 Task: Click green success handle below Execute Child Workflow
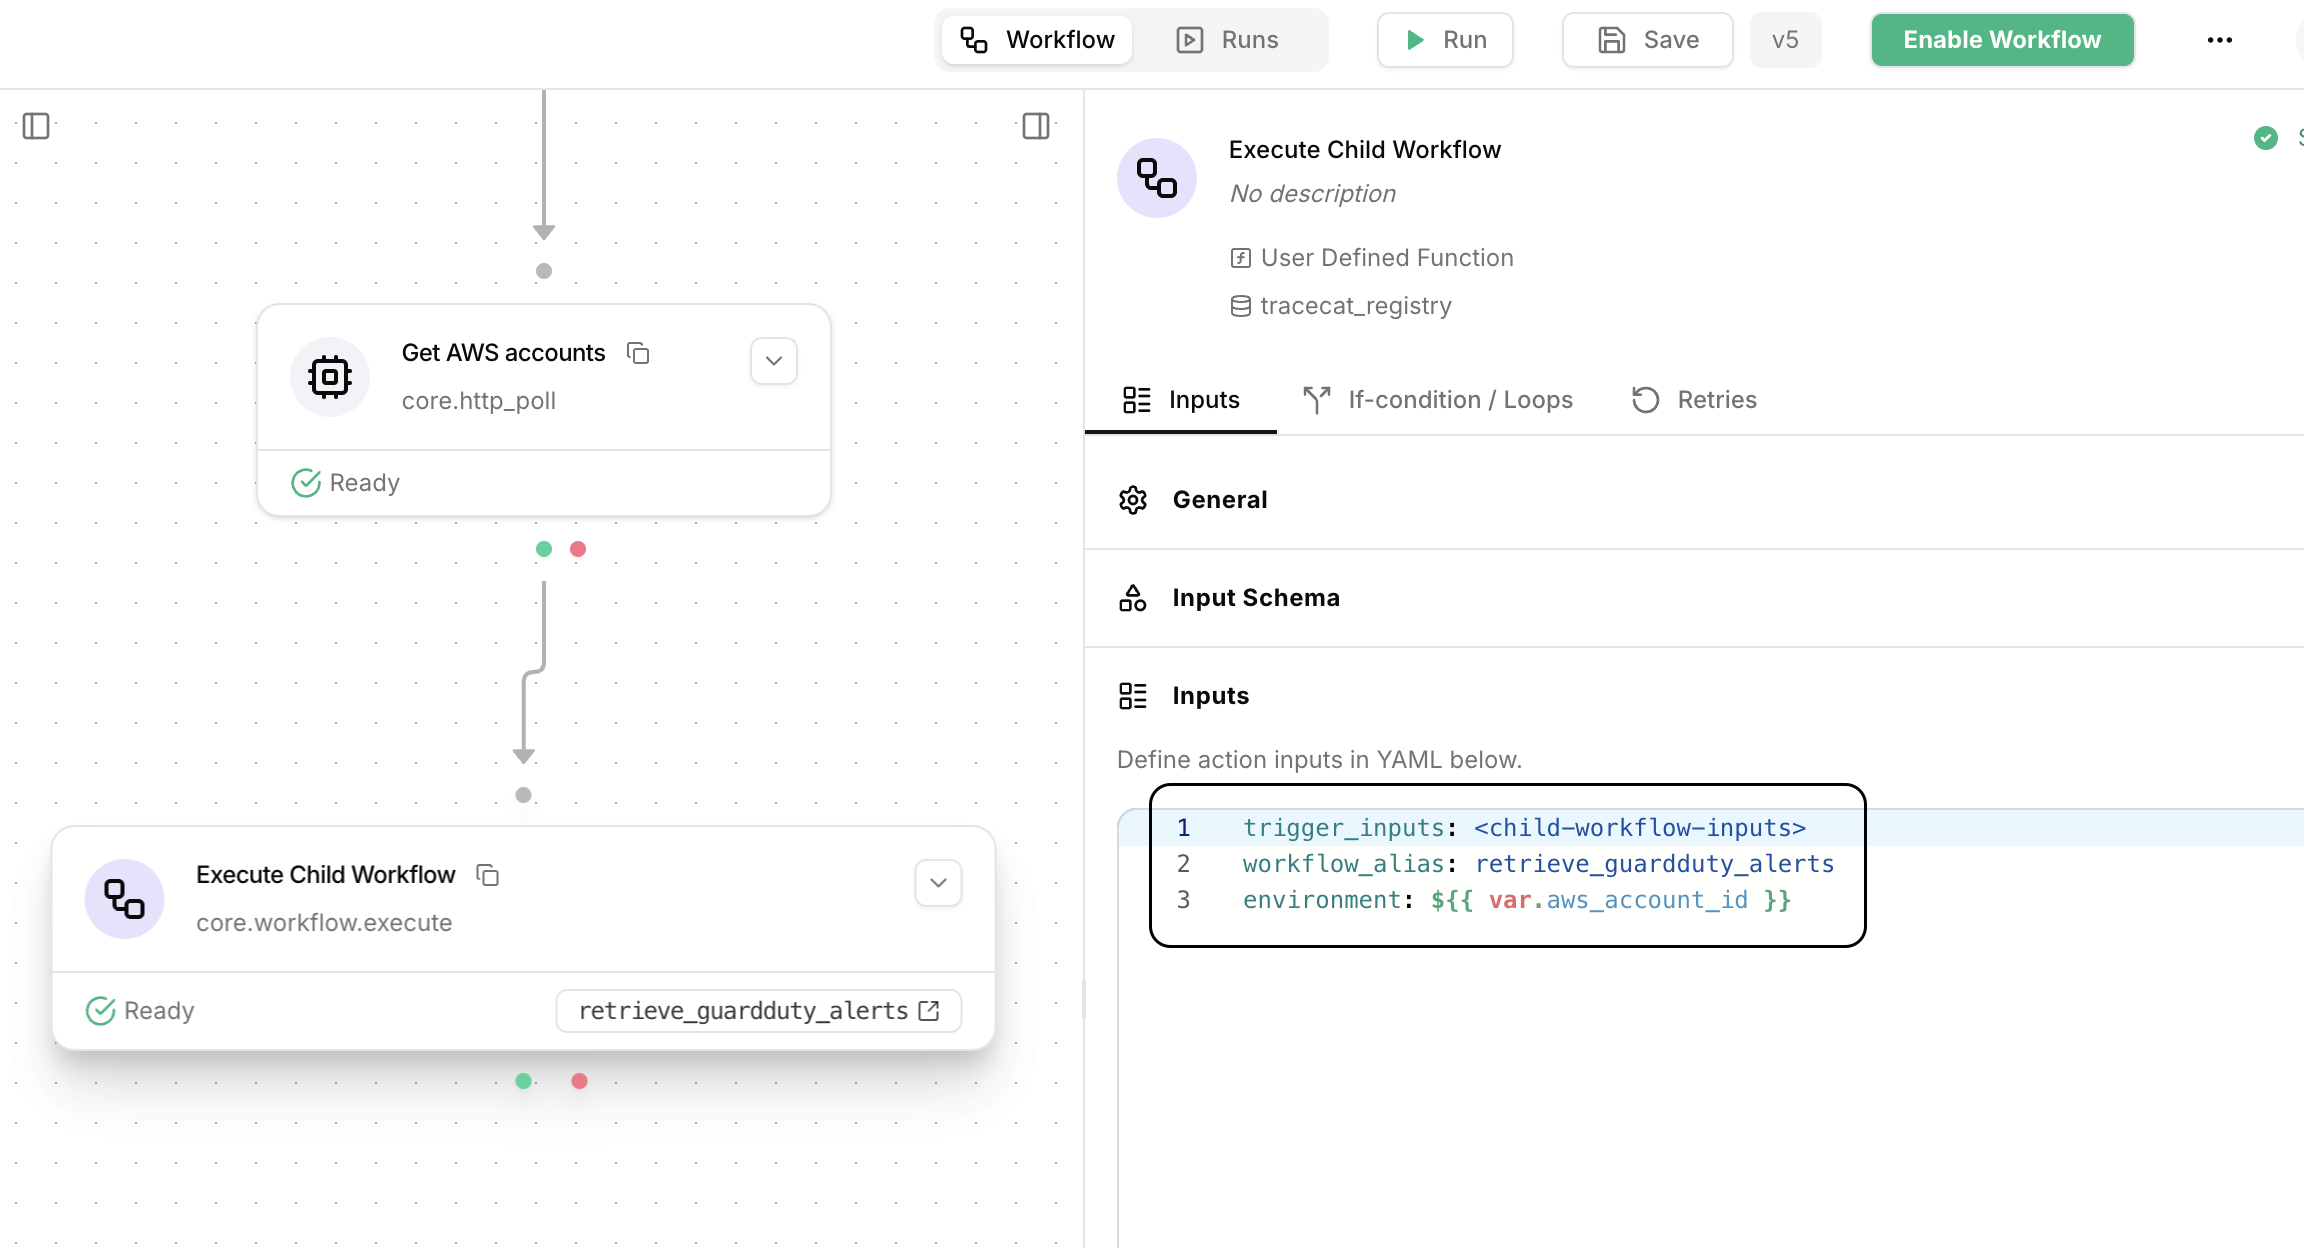pos(523,1081)
